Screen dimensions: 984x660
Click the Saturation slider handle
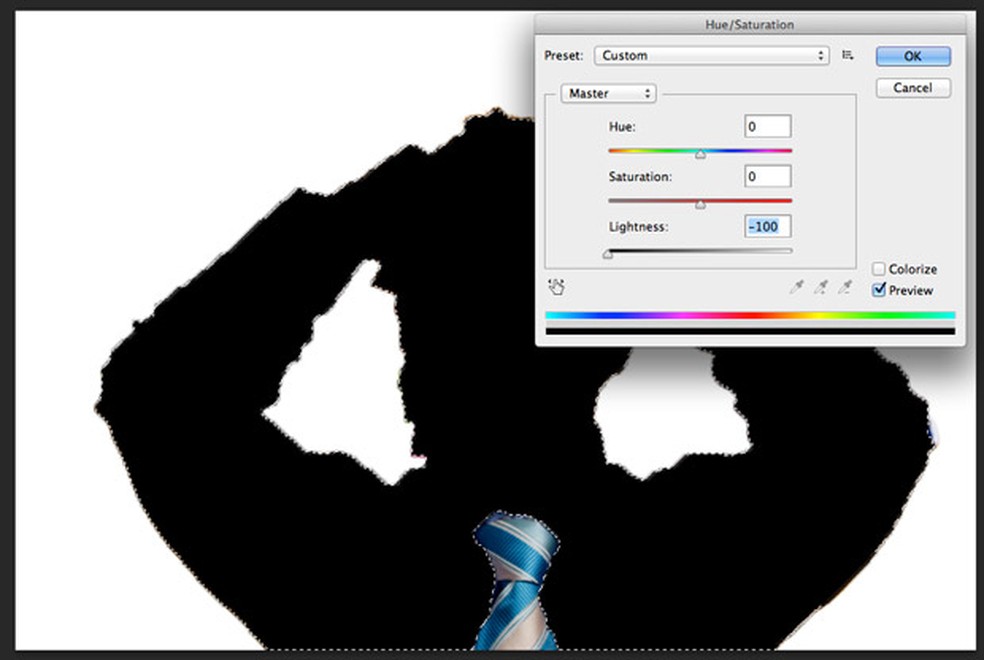point(700,205)
